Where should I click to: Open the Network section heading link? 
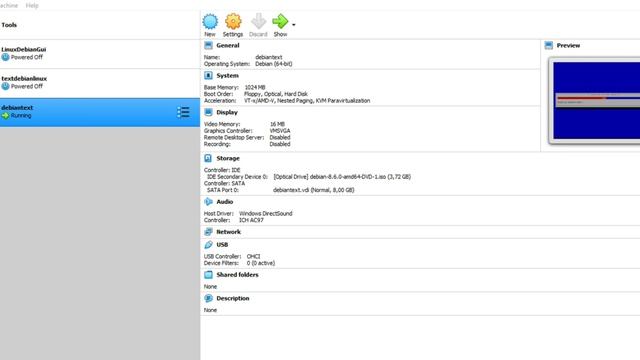pos(229,232)
